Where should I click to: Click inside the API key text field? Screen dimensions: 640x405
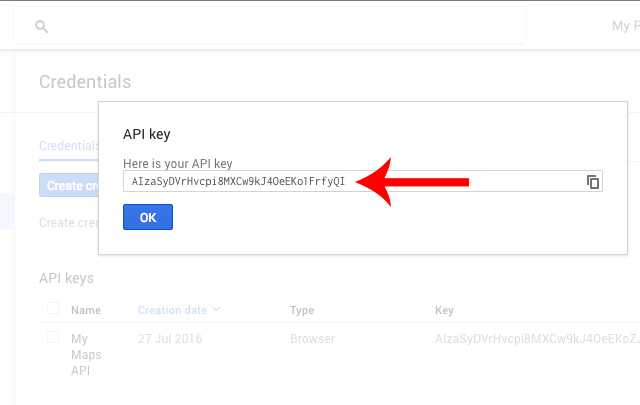tap(363, 181)
